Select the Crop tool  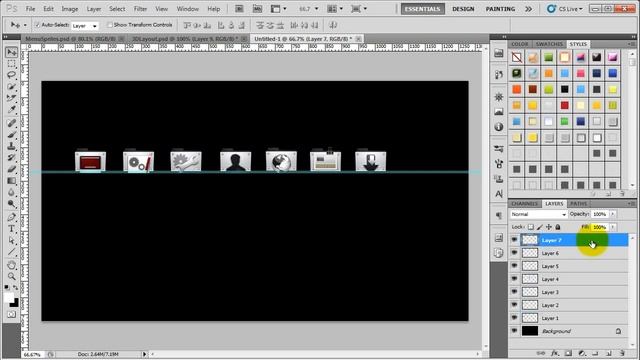11,98
